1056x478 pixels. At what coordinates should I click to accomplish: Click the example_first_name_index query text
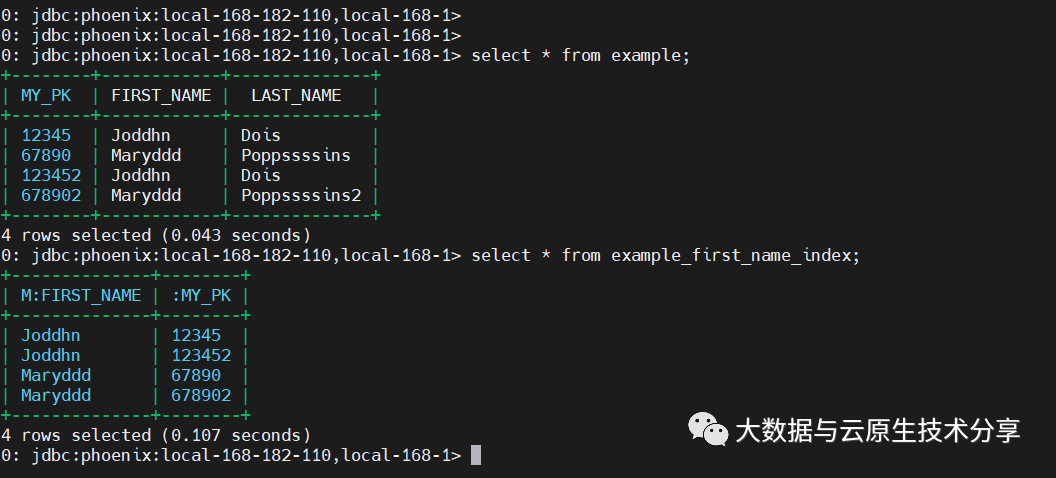pyautogui.click(x=736, y=256)
